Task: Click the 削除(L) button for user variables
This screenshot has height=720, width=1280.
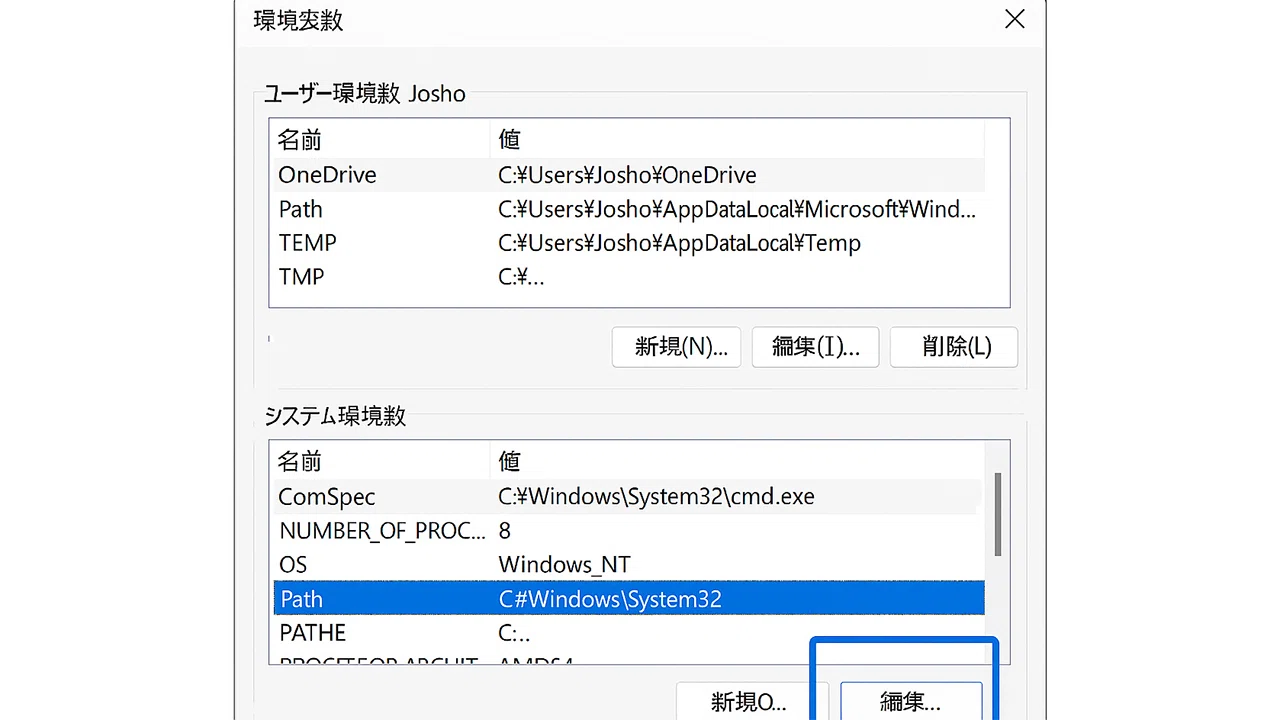Action: click(954, 347)
